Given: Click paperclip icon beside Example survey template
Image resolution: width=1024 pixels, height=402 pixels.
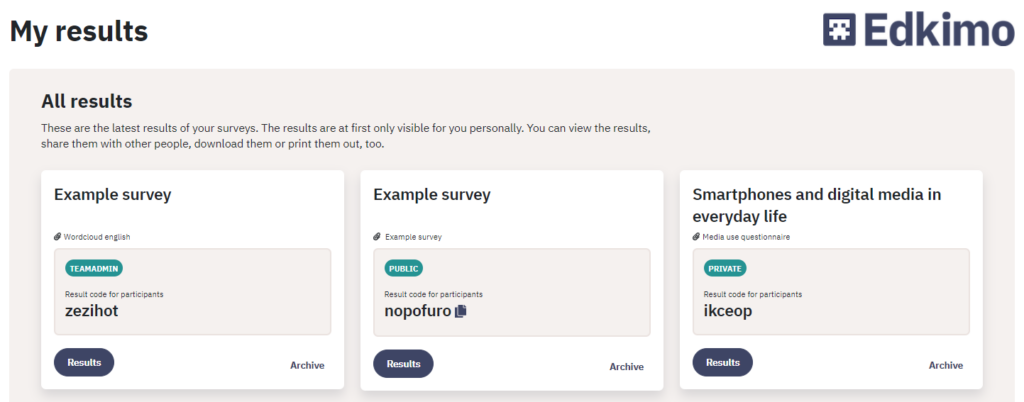Looking at the screenshot, I should click(x=377, y=237).
